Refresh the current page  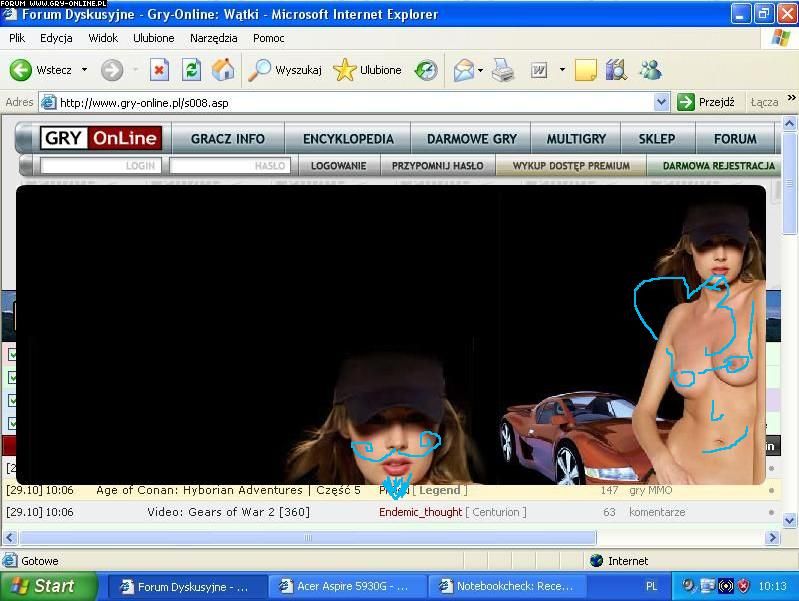pos(191,70)
